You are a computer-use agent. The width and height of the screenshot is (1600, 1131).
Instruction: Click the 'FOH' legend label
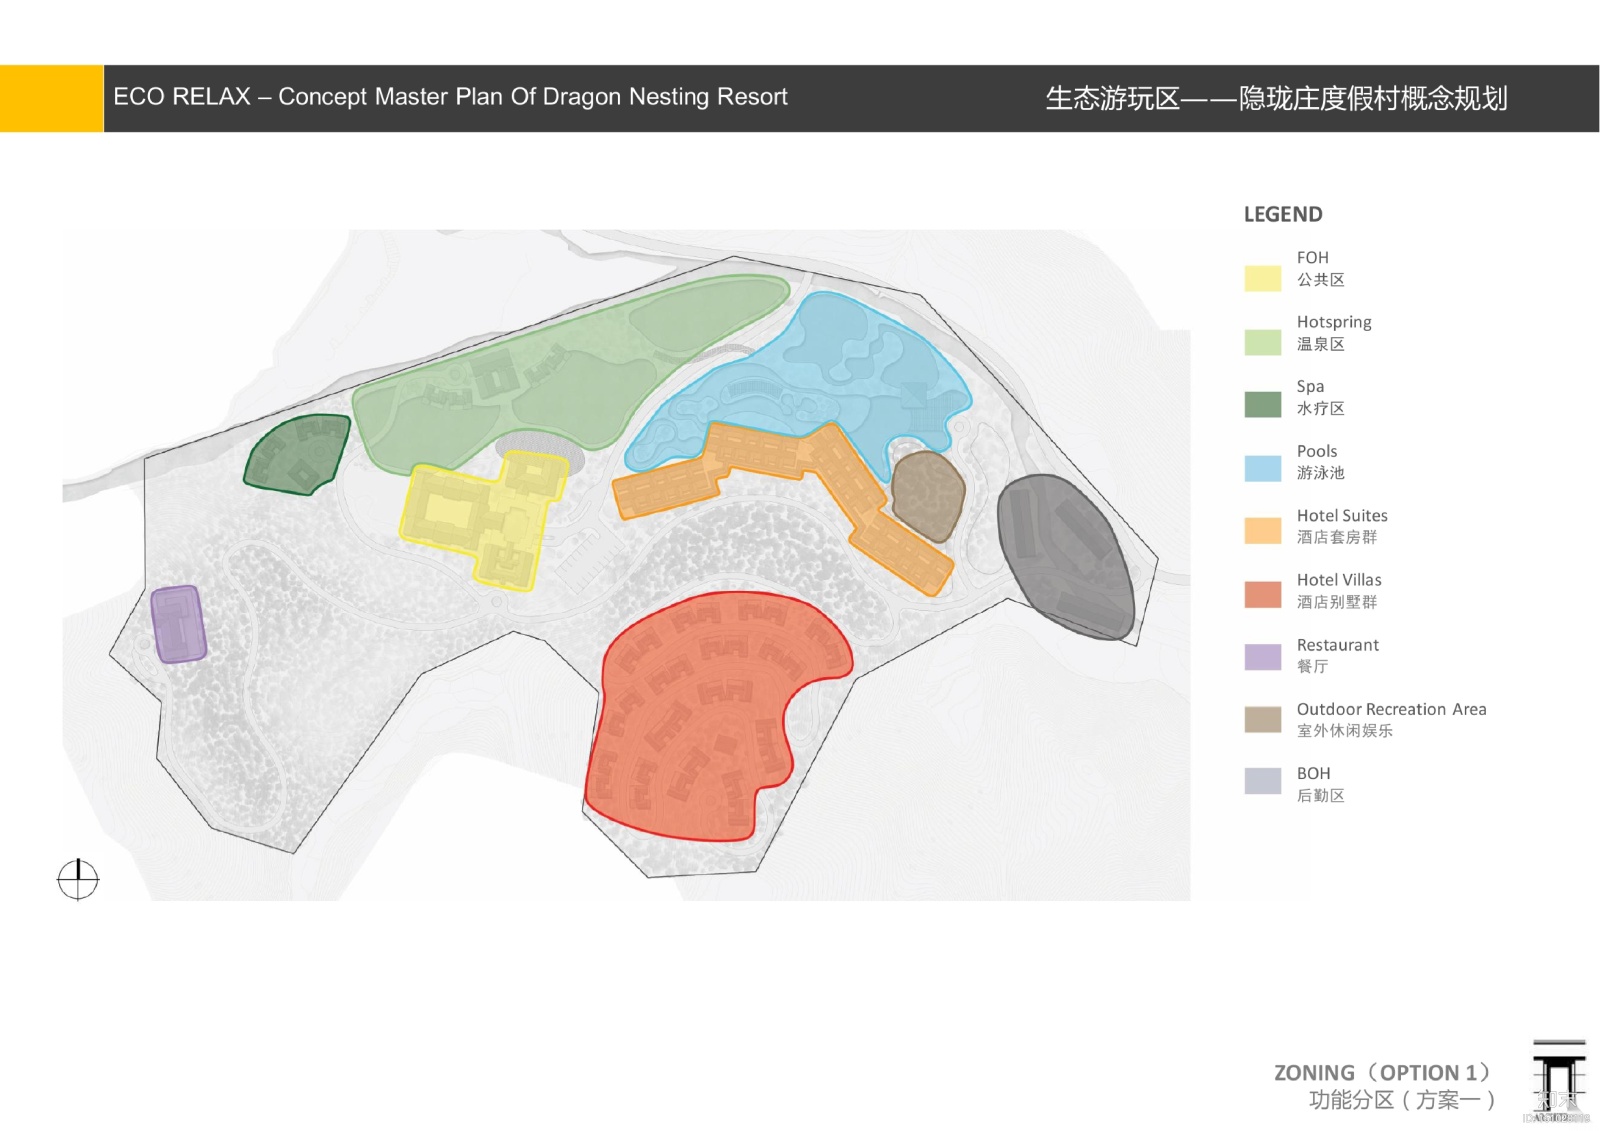(1313, 258)
